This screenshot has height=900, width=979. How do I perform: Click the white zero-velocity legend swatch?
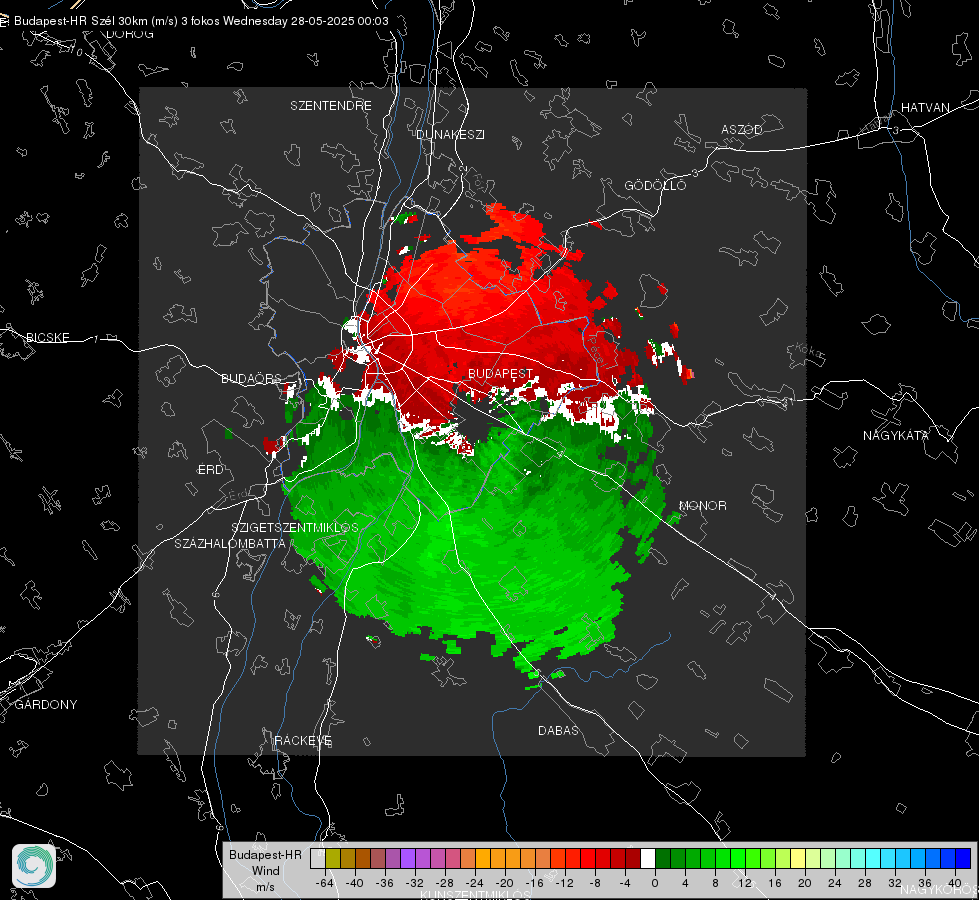pos(648,859)
